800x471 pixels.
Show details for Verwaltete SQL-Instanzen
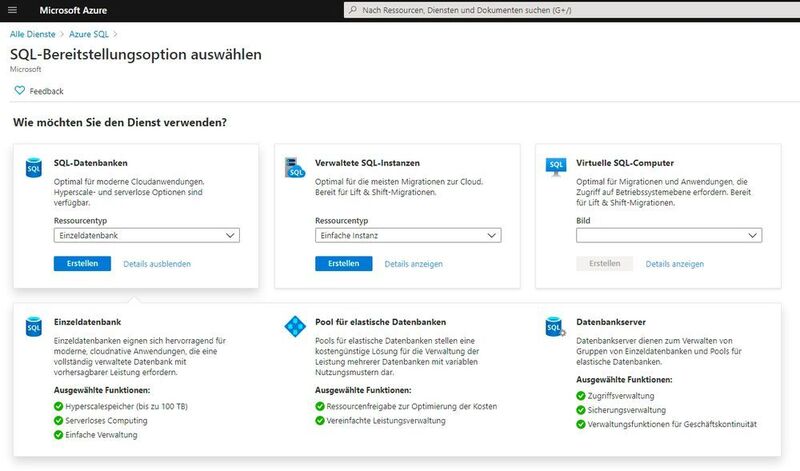pos(413,264)
